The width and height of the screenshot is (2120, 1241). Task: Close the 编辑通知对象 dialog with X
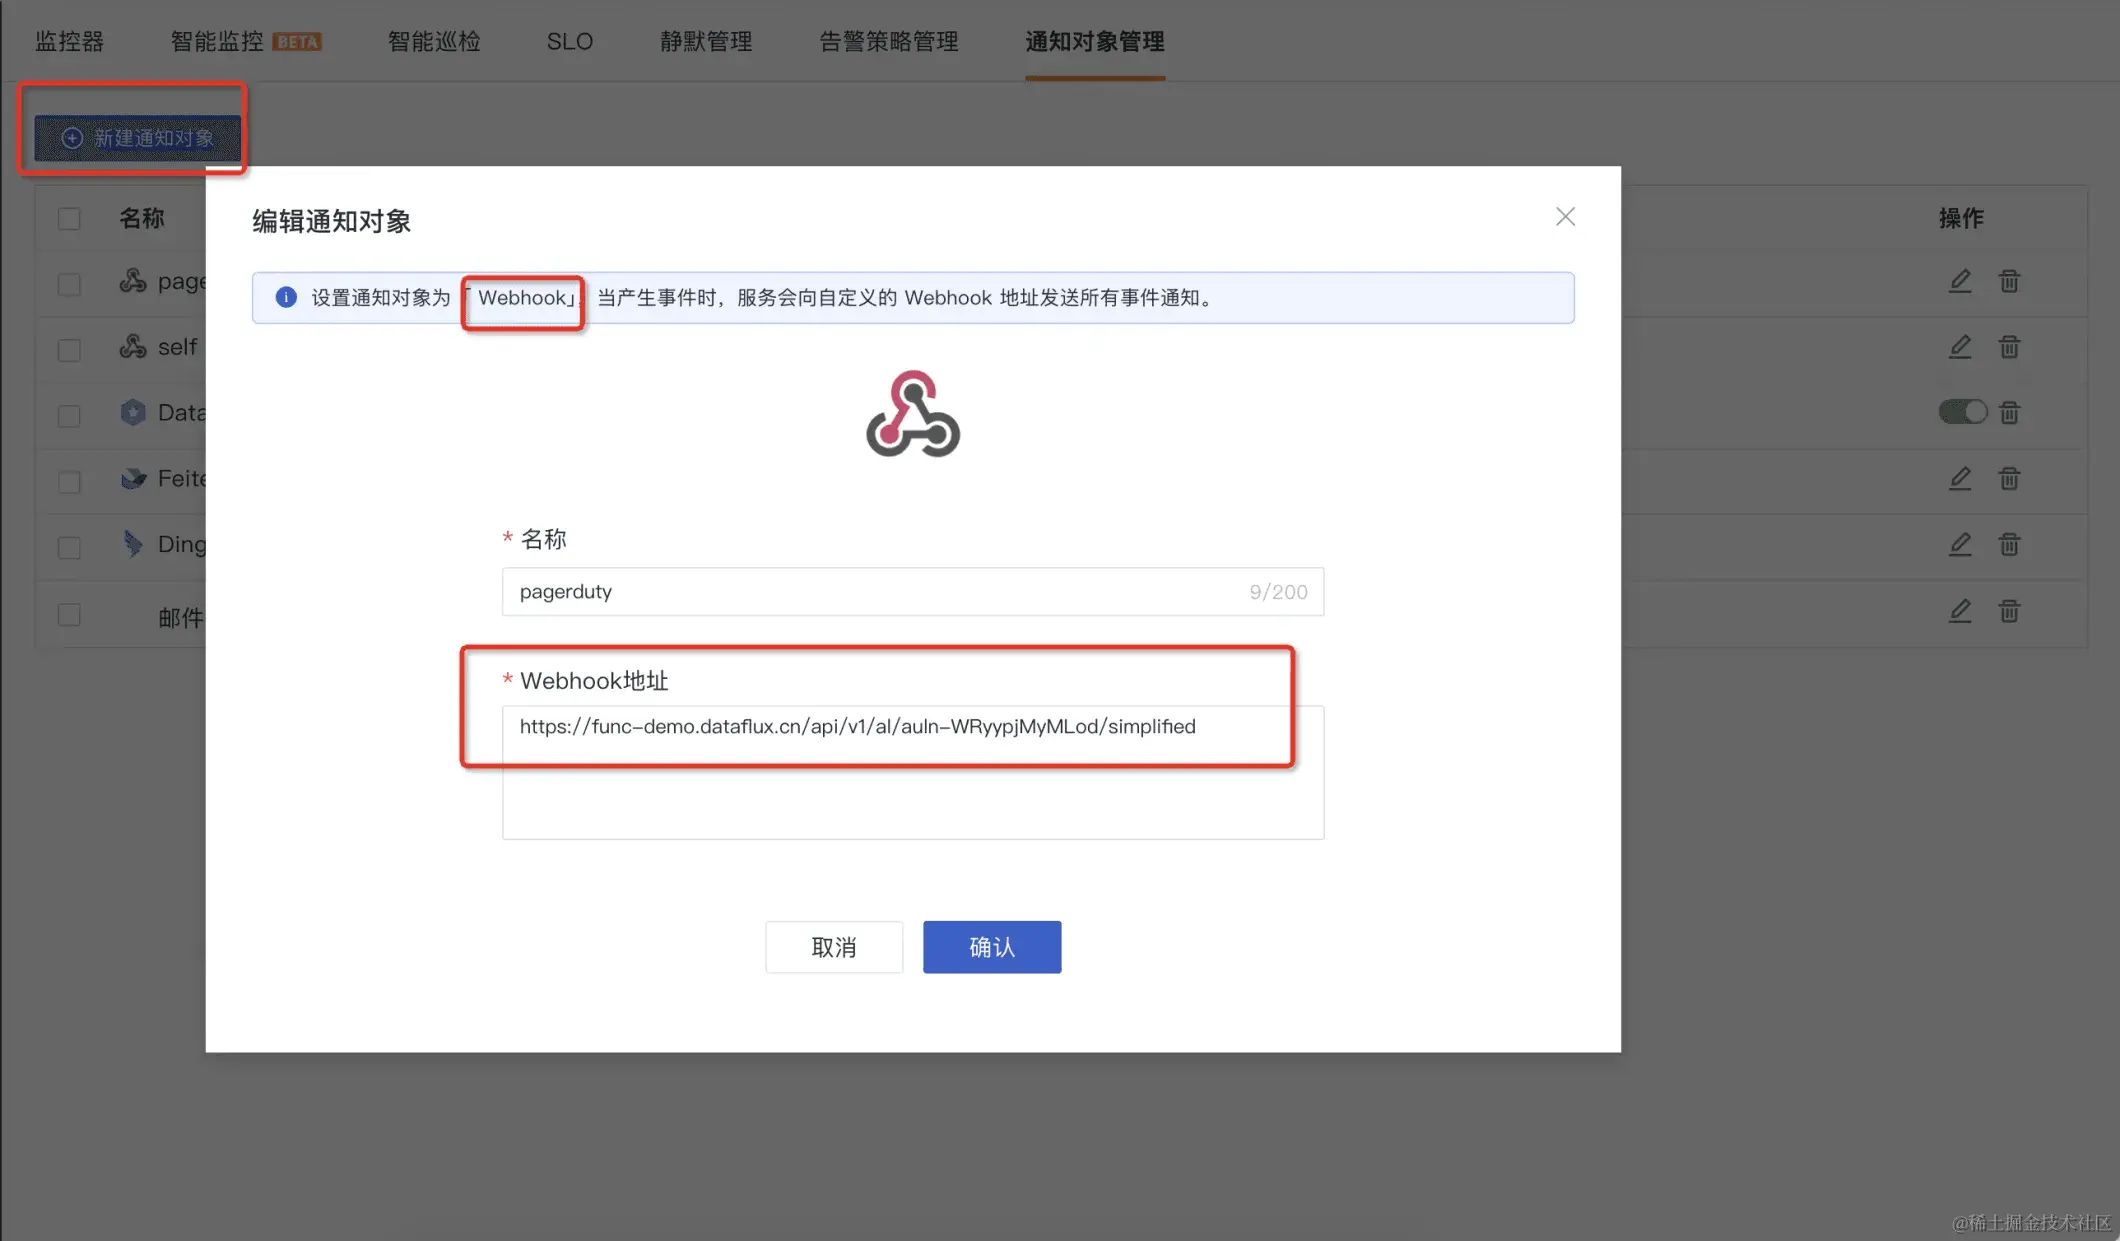tap(1565, 217)
